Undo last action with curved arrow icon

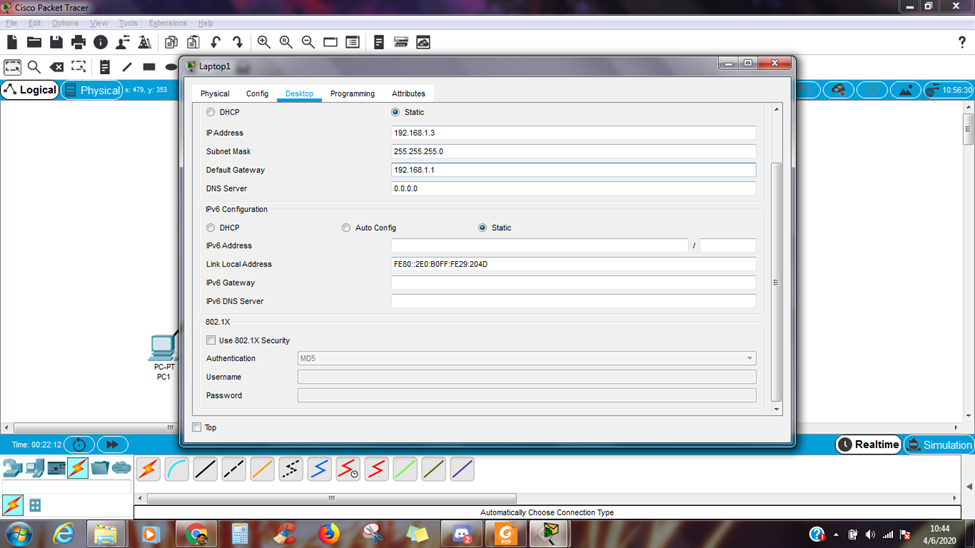[216, 42]
